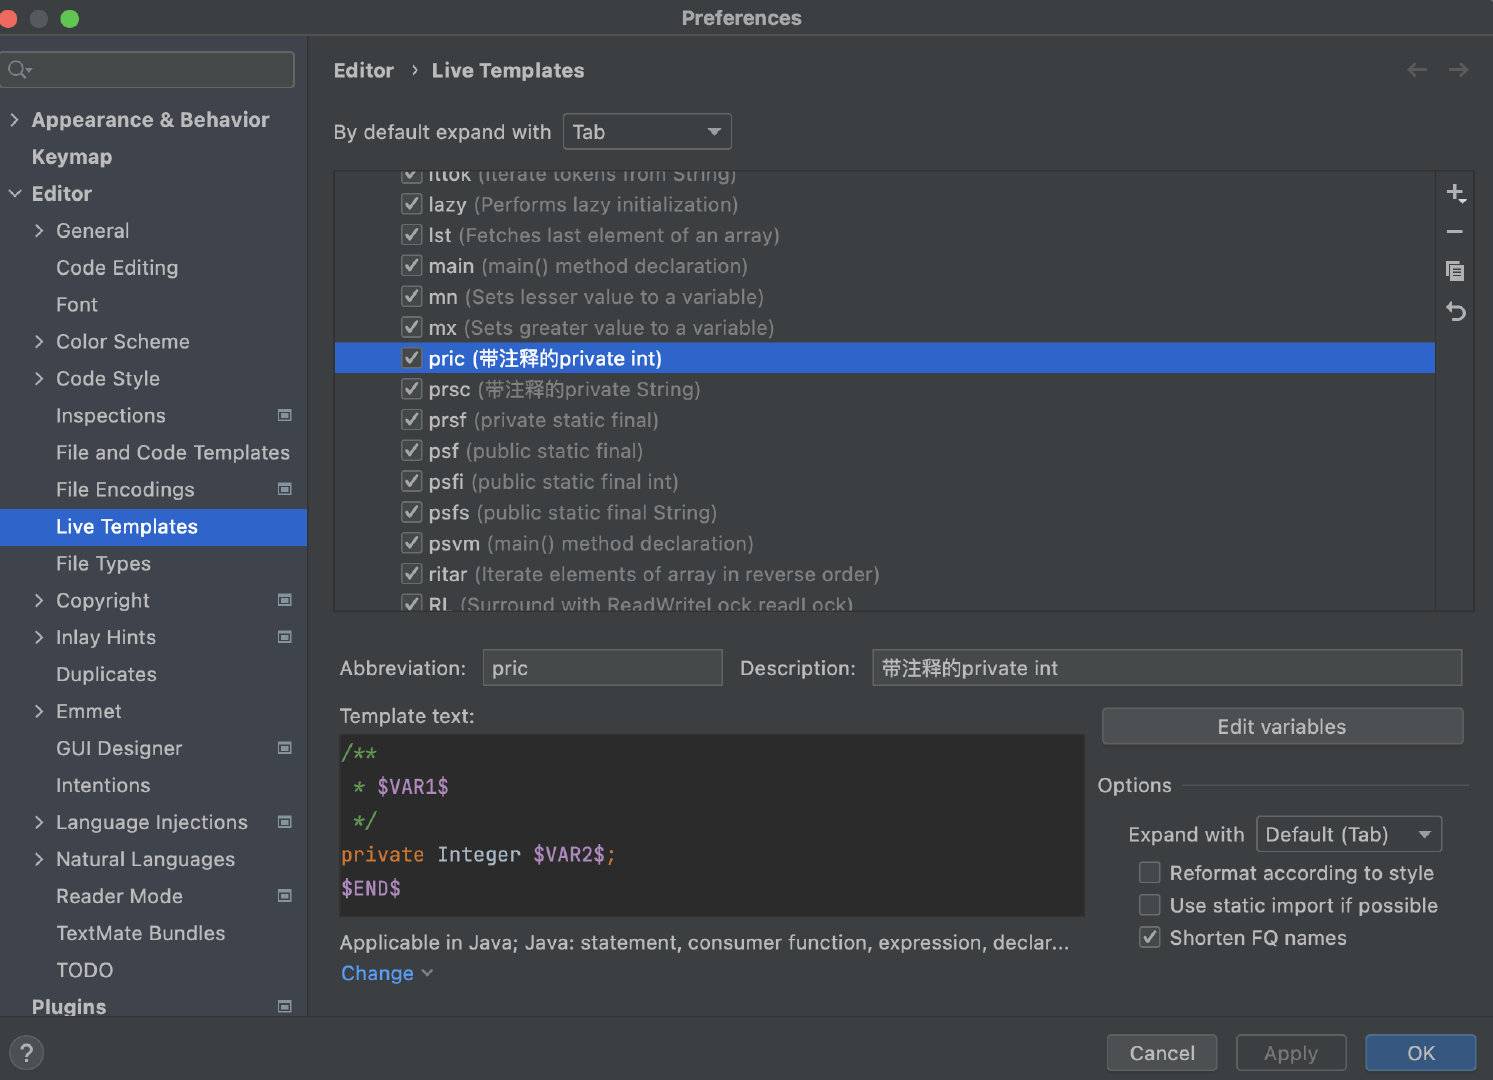Open Intentions settings page
Viewport: 1493px width, 1080px height.
(103, 786)
